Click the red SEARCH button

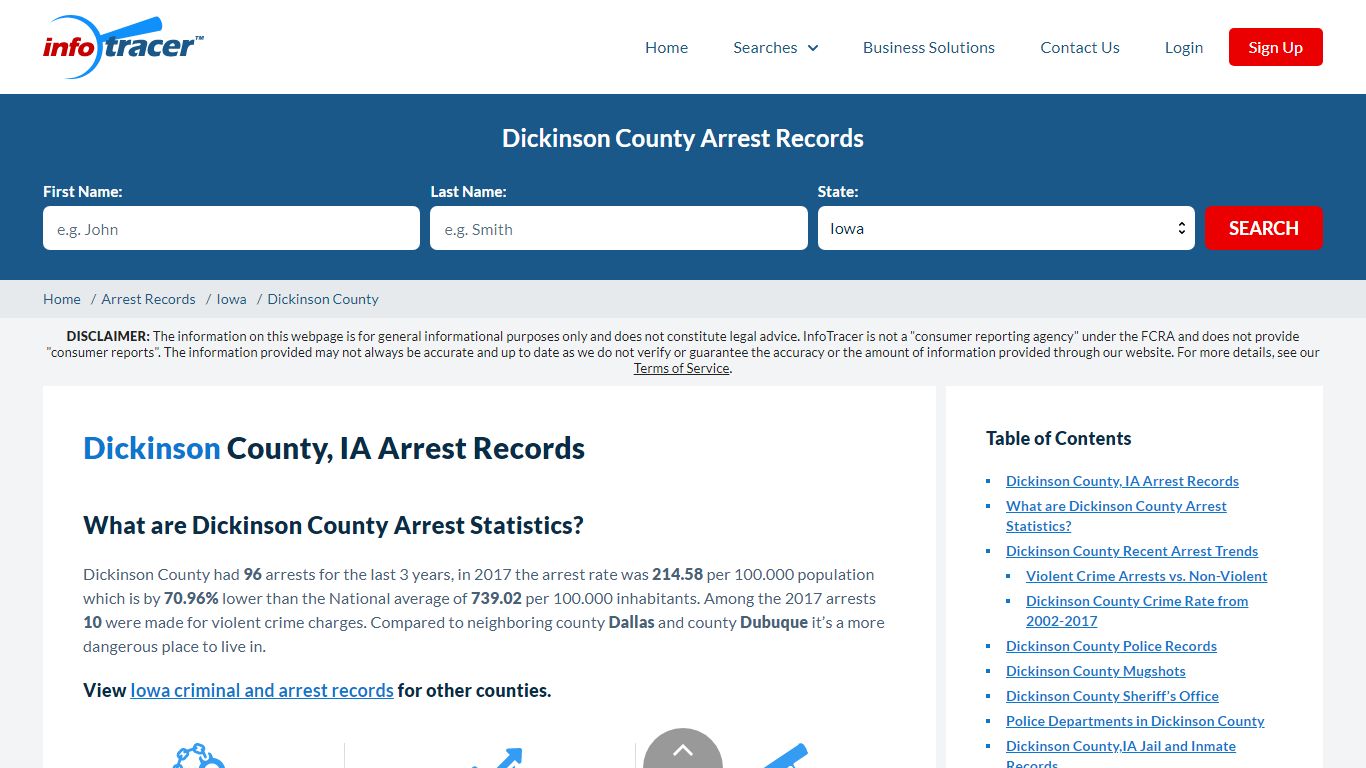(x=1264, y=228)
